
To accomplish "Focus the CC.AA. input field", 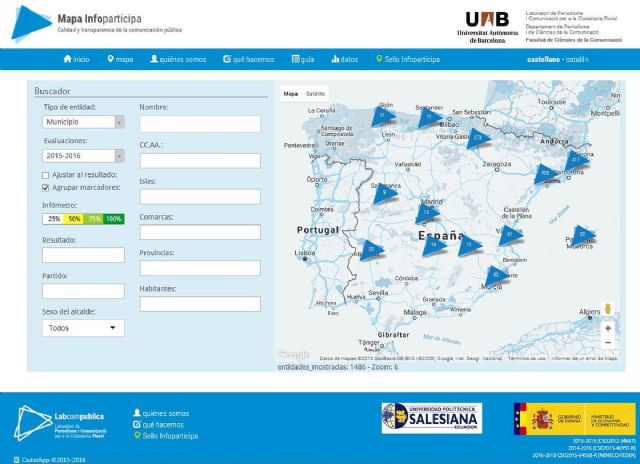I will [200, 161].
